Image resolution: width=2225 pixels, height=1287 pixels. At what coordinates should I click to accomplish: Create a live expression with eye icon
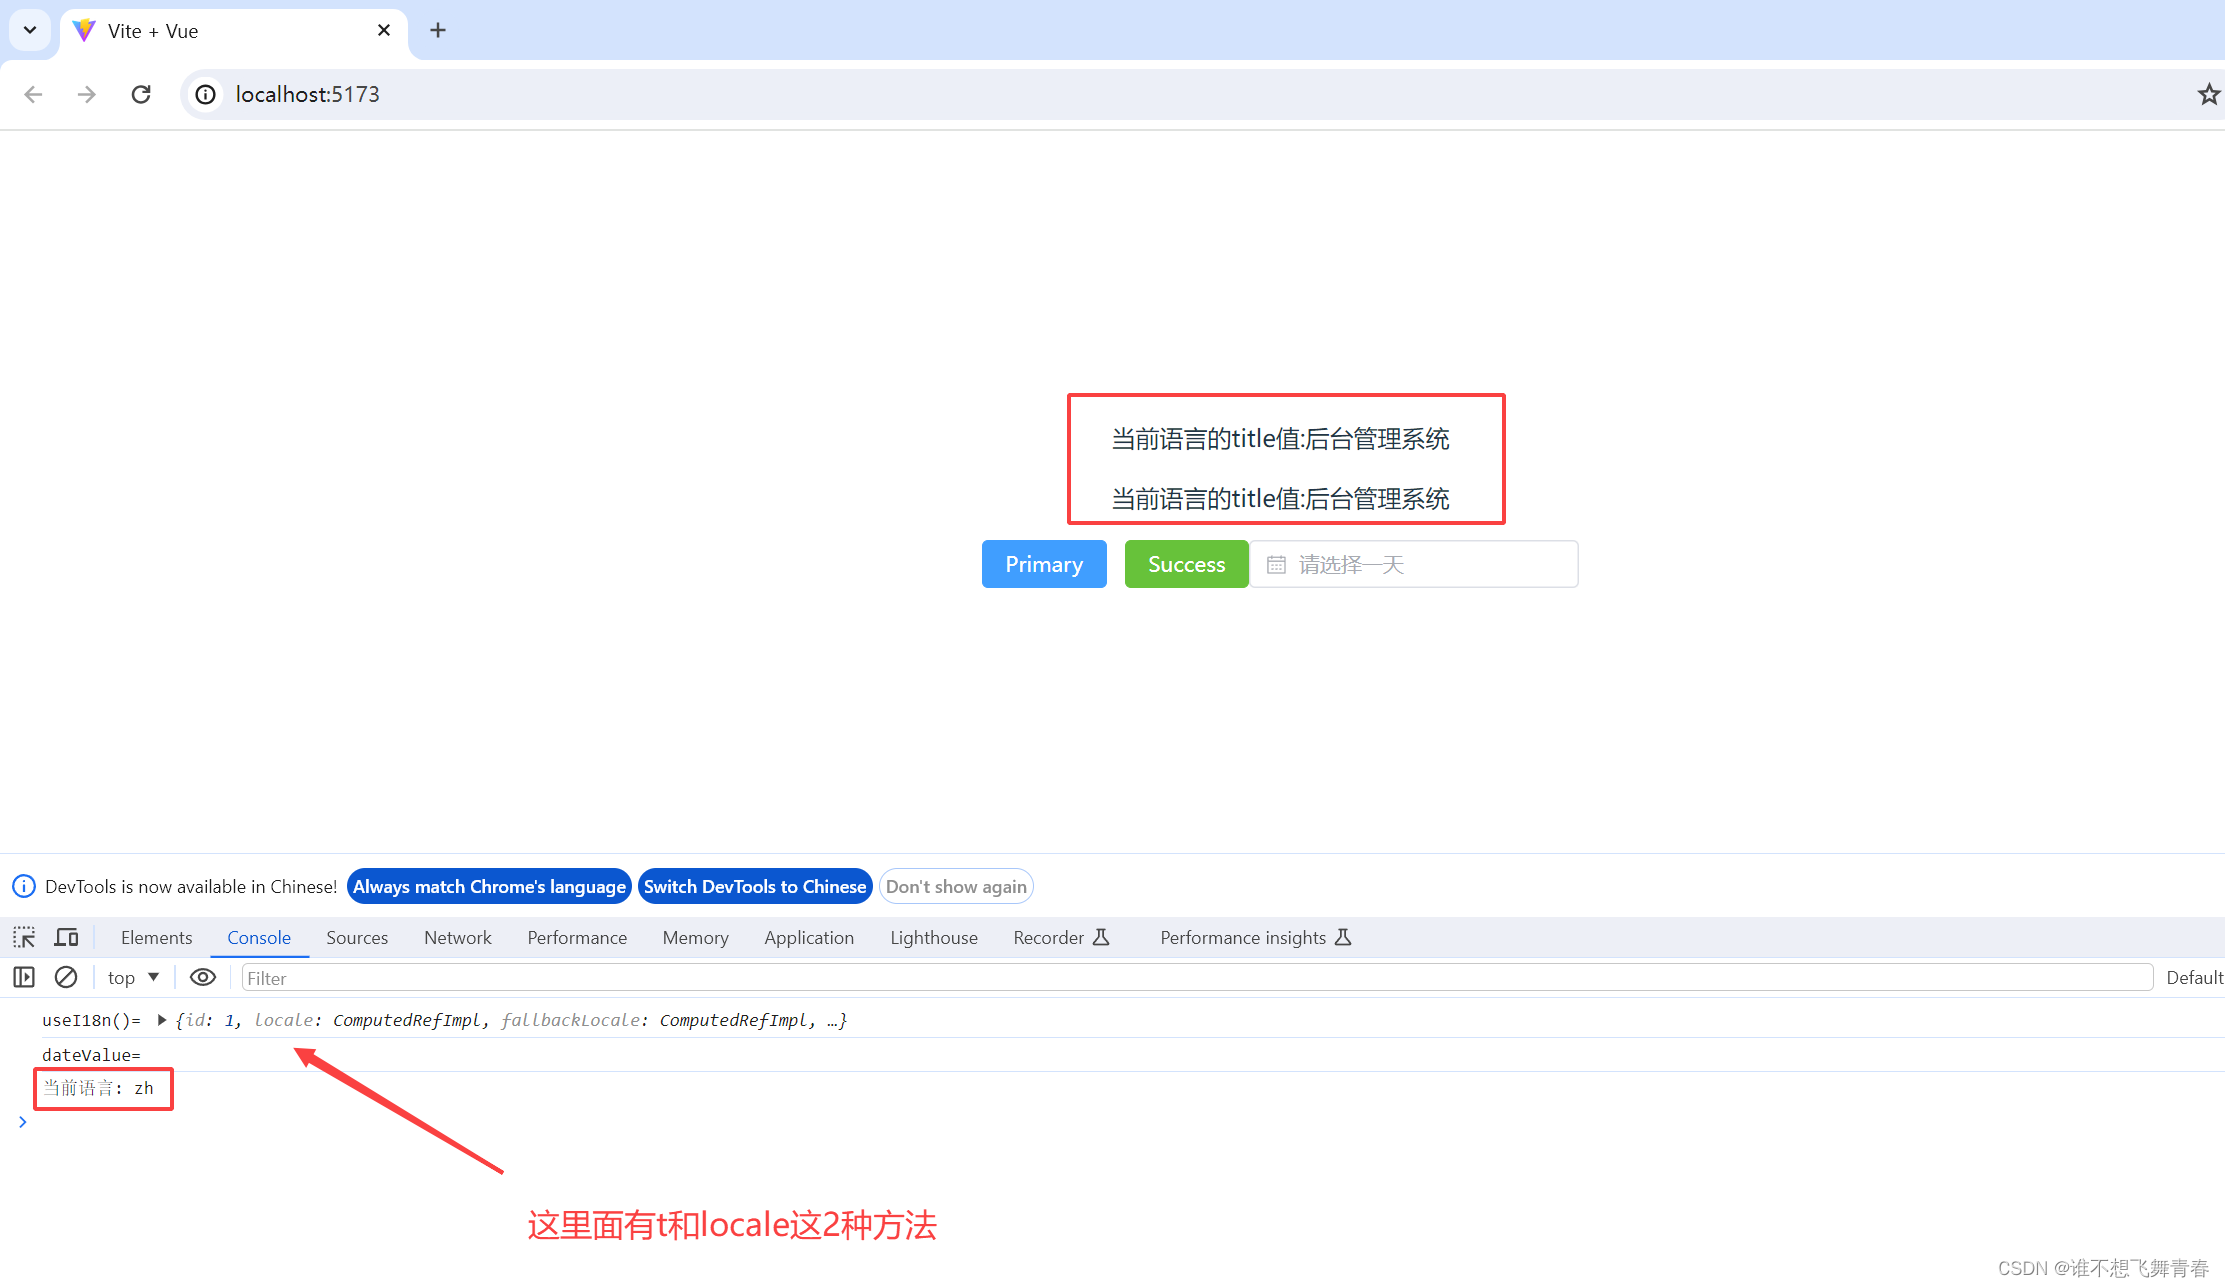[x=203, y=977]
